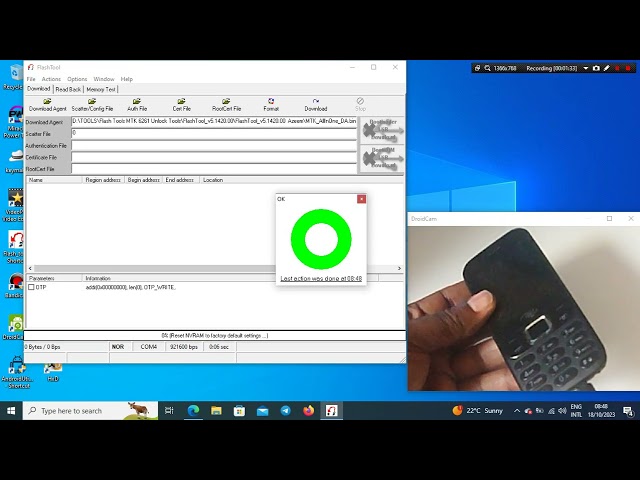The width and height of the screenshot is (640, 480).
Task: Click the Name column header
Action: [54, 180]
